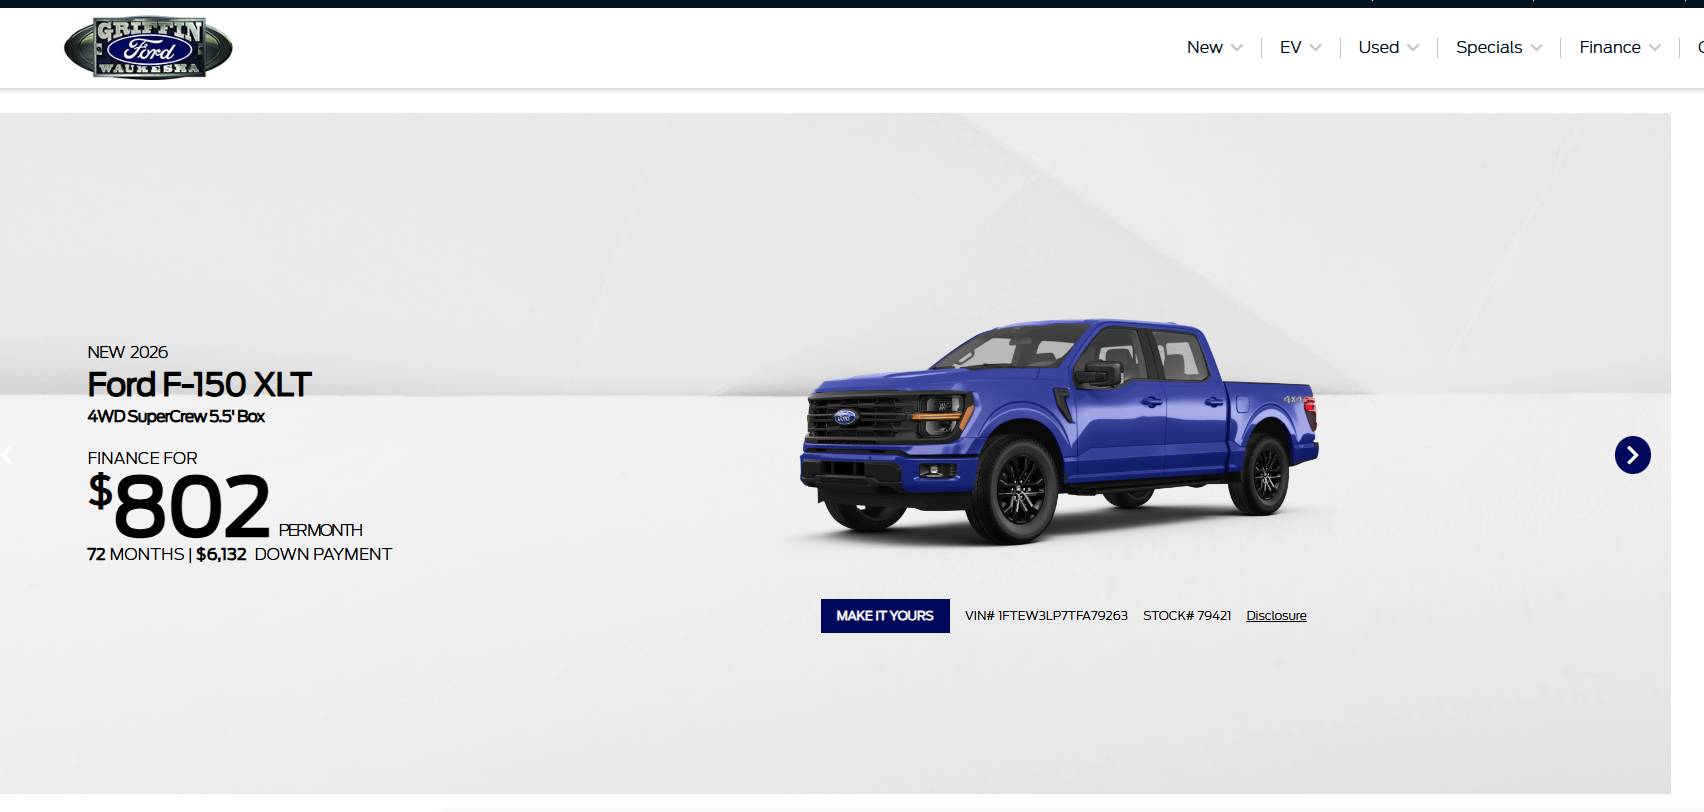Click the FINANCE FOR label
1704x812 pixels.
(142, 458)
